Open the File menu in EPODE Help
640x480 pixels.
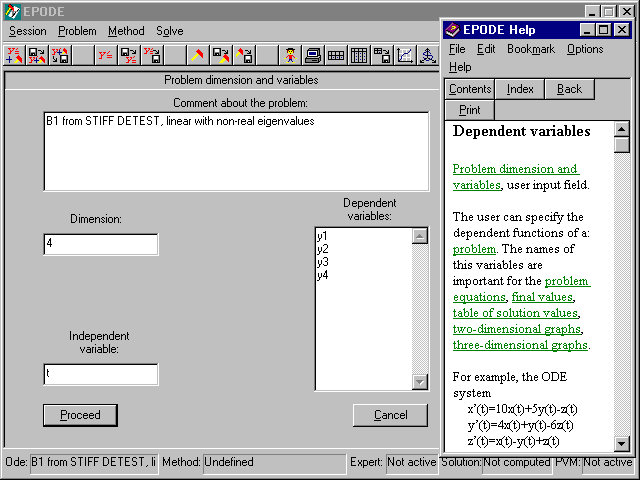pyautogui.click(x=457, y=49)
